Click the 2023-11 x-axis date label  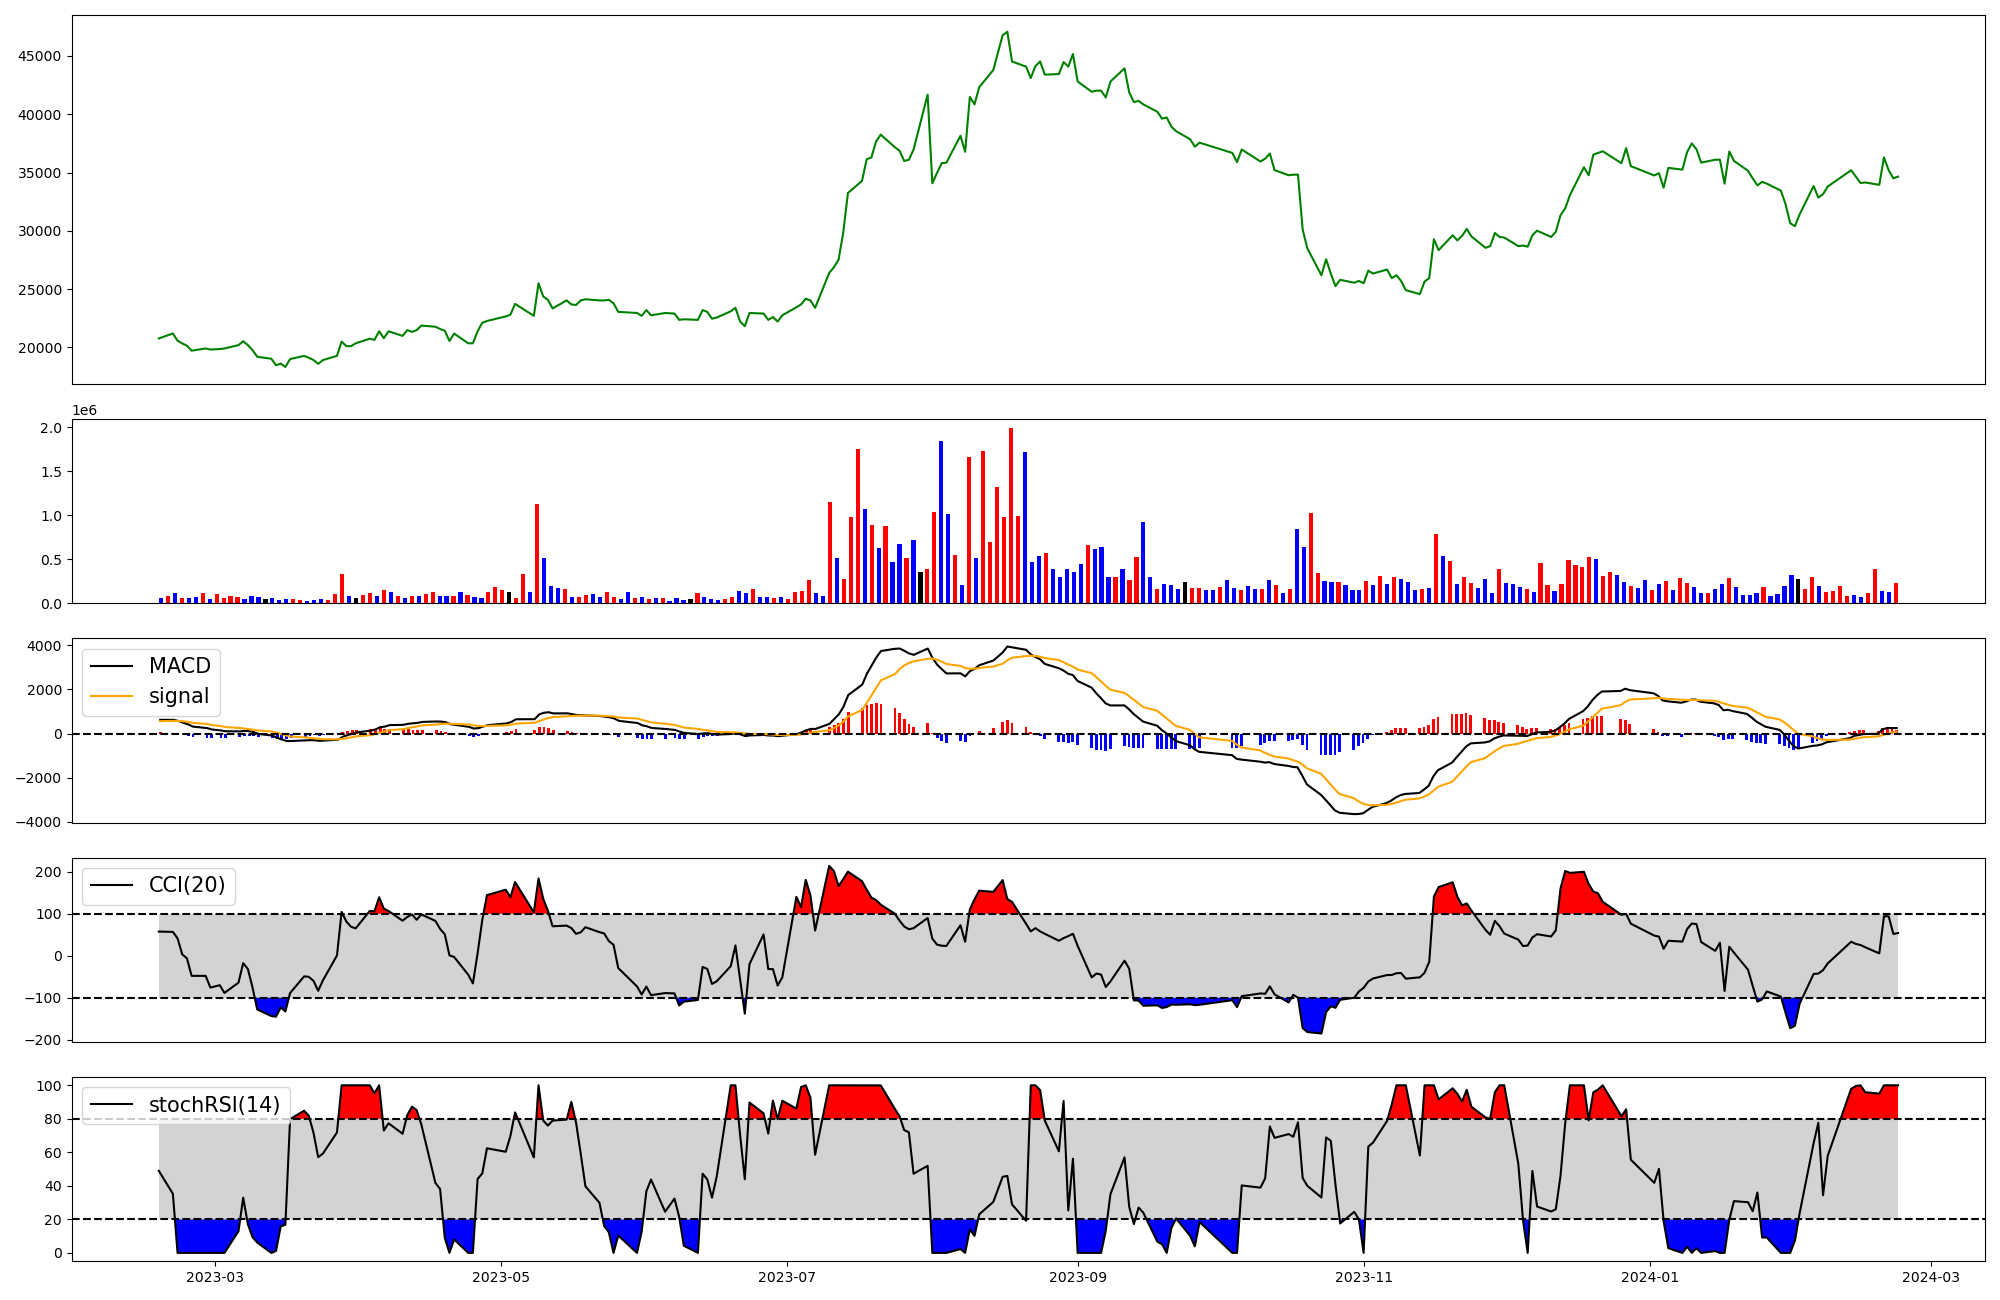tap(1364, 1277)
